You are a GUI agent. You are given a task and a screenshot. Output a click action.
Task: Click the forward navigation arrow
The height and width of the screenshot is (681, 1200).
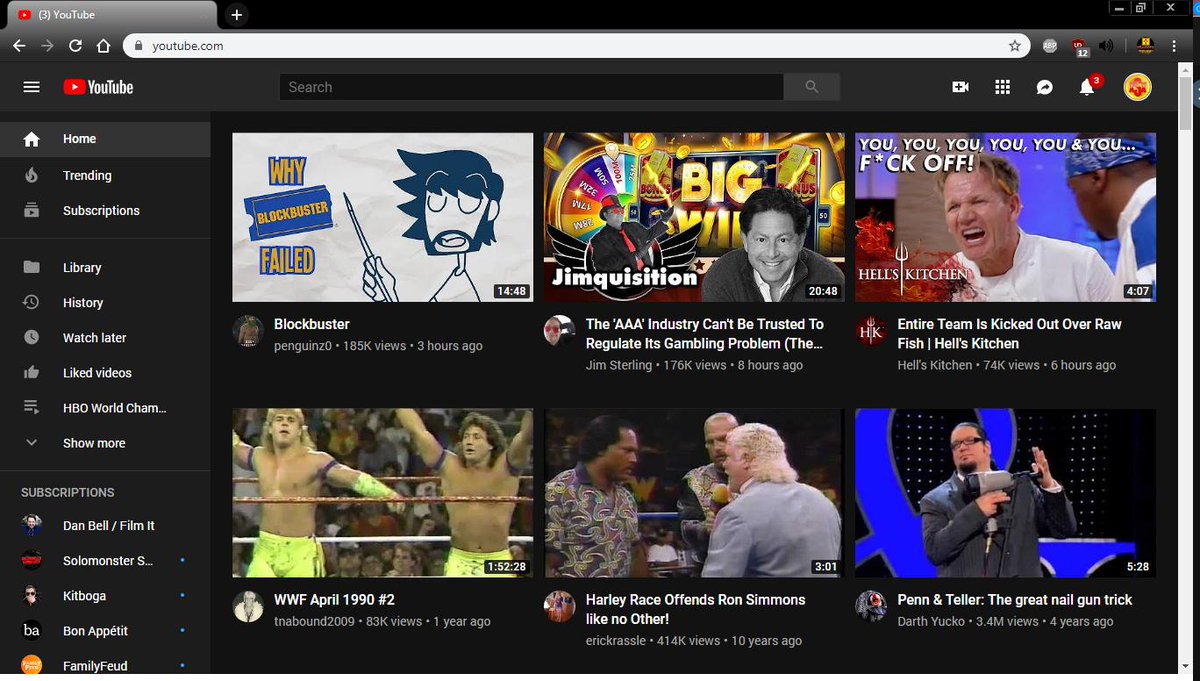click(47, 46)
